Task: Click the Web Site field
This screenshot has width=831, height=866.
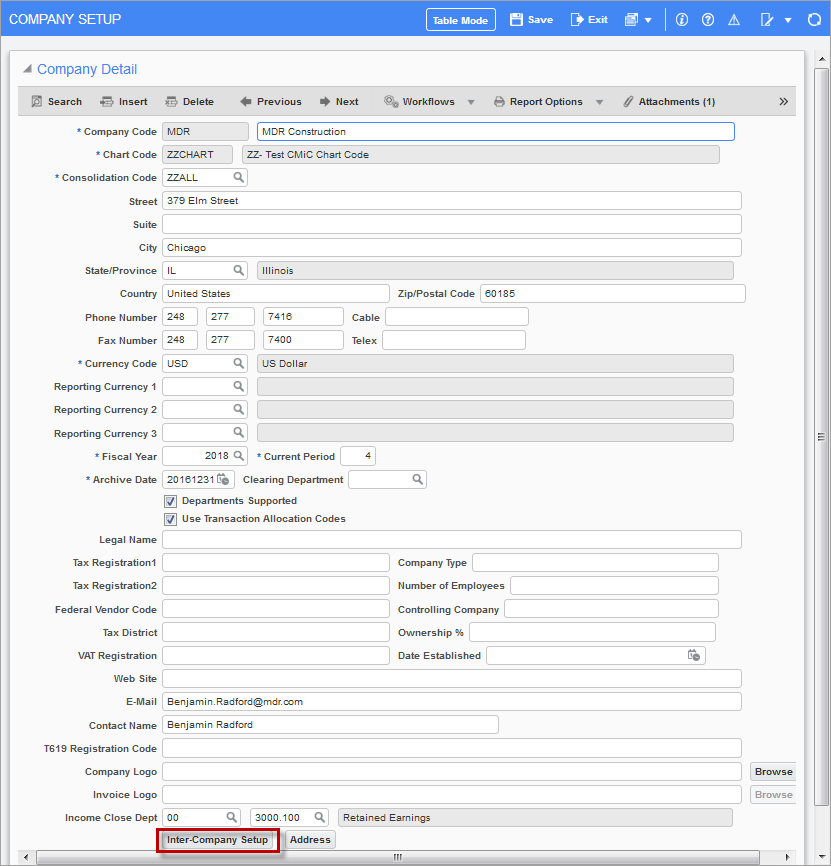Action: pyautogui.click(x=452, y=678)
